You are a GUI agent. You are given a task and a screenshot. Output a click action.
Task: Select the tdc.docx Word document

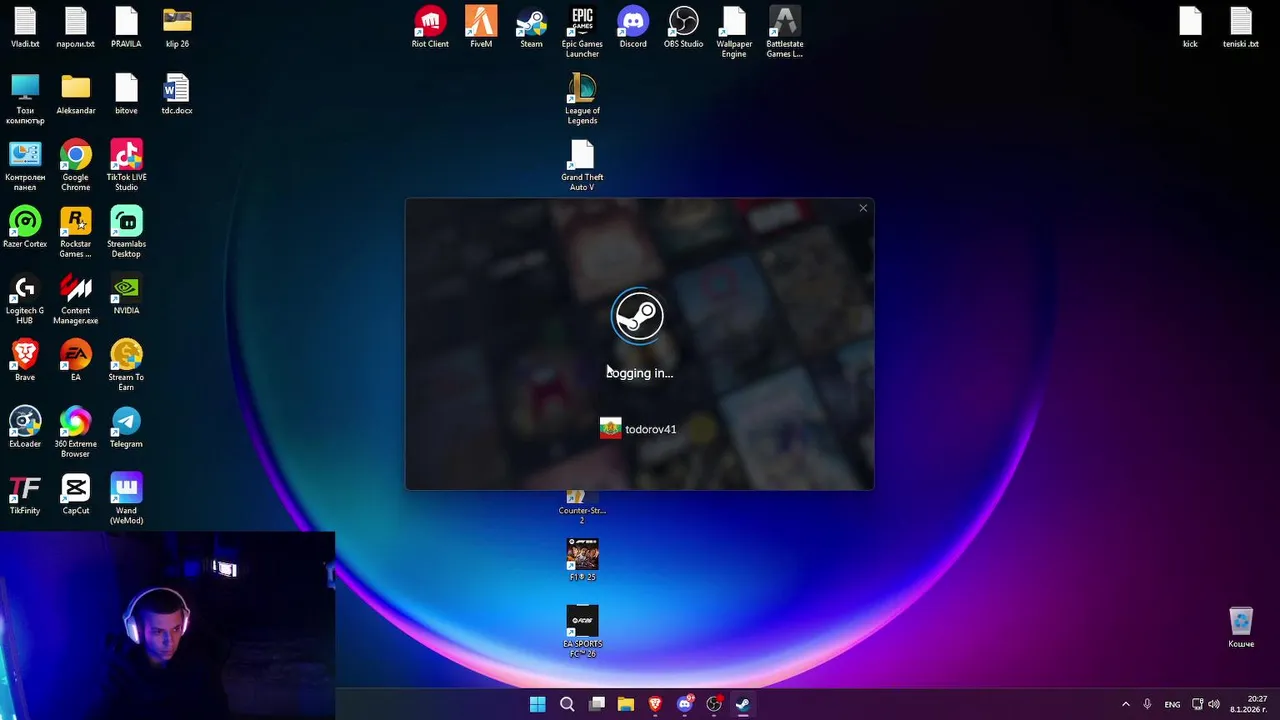(x=177, y=94)
